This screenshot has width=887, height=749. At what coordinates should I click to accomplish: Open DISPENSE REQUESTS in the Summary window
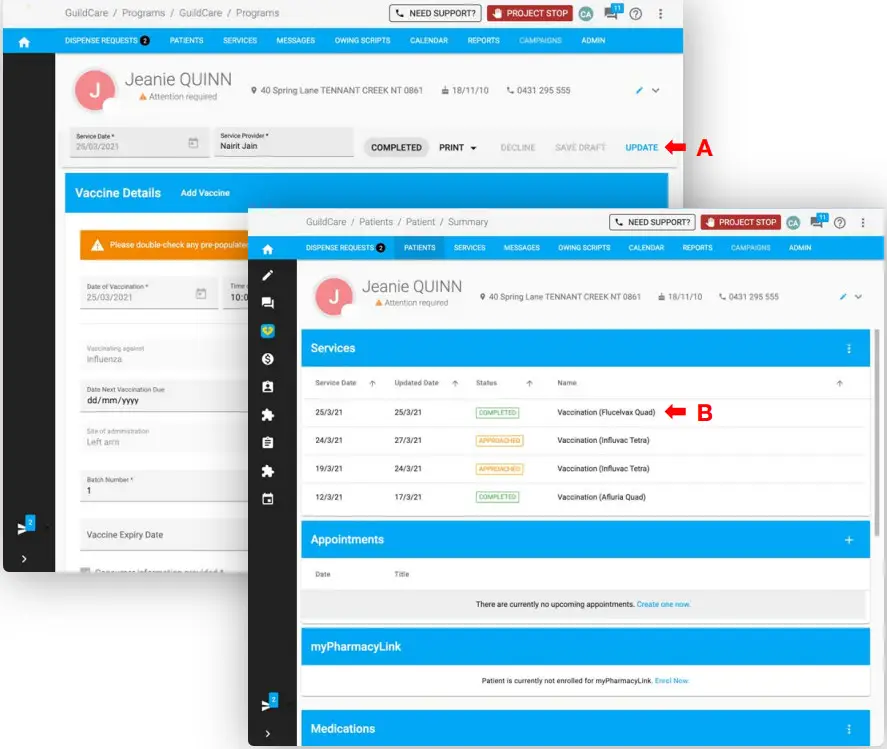point(345,248)
